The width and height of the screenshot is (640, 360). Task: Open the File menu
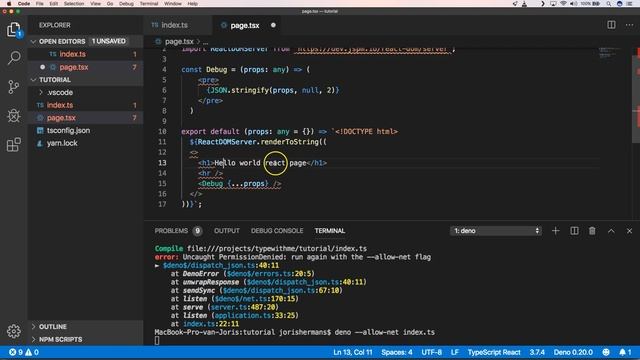40,3
